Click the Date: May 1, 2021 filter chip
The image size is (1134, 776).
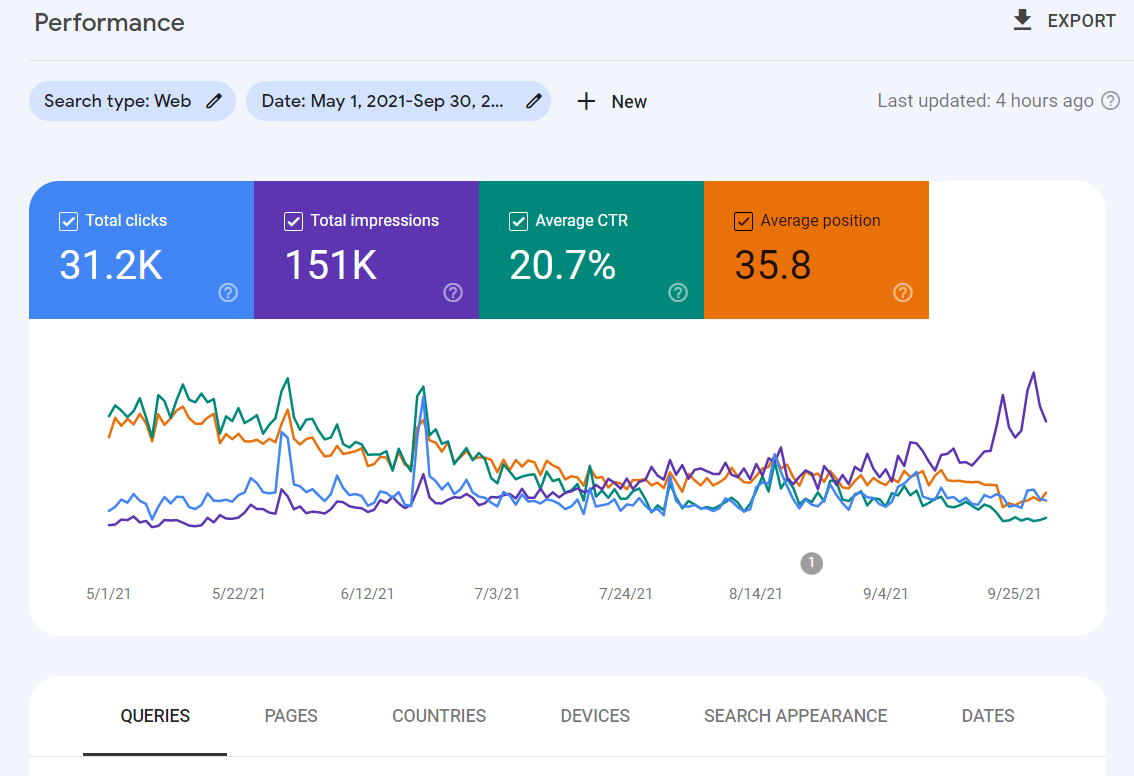pyautogui.click(x=383, y=101)
